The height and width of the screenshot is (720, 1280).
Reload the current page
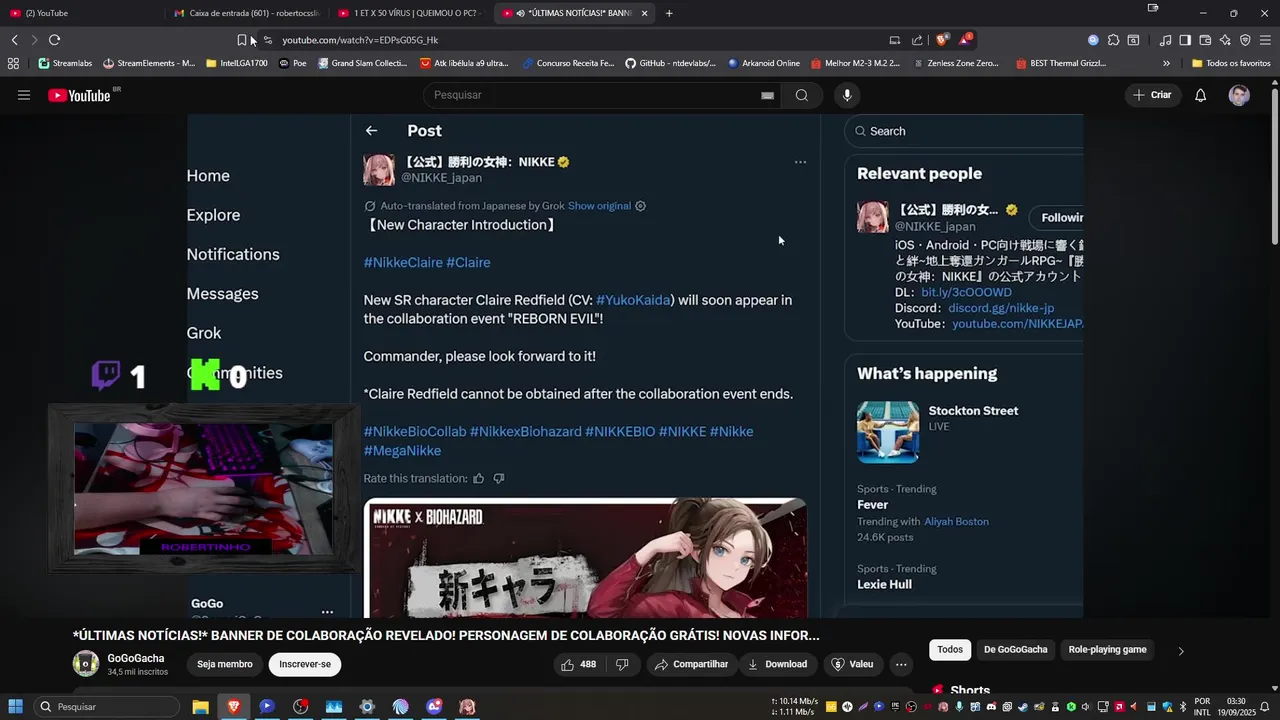pos(54,40)
